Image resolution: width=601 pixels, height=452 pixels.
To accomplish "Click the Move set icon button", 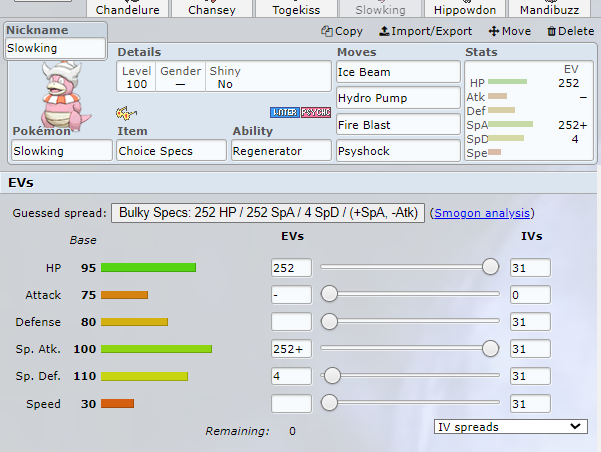I will pos(510,31).
